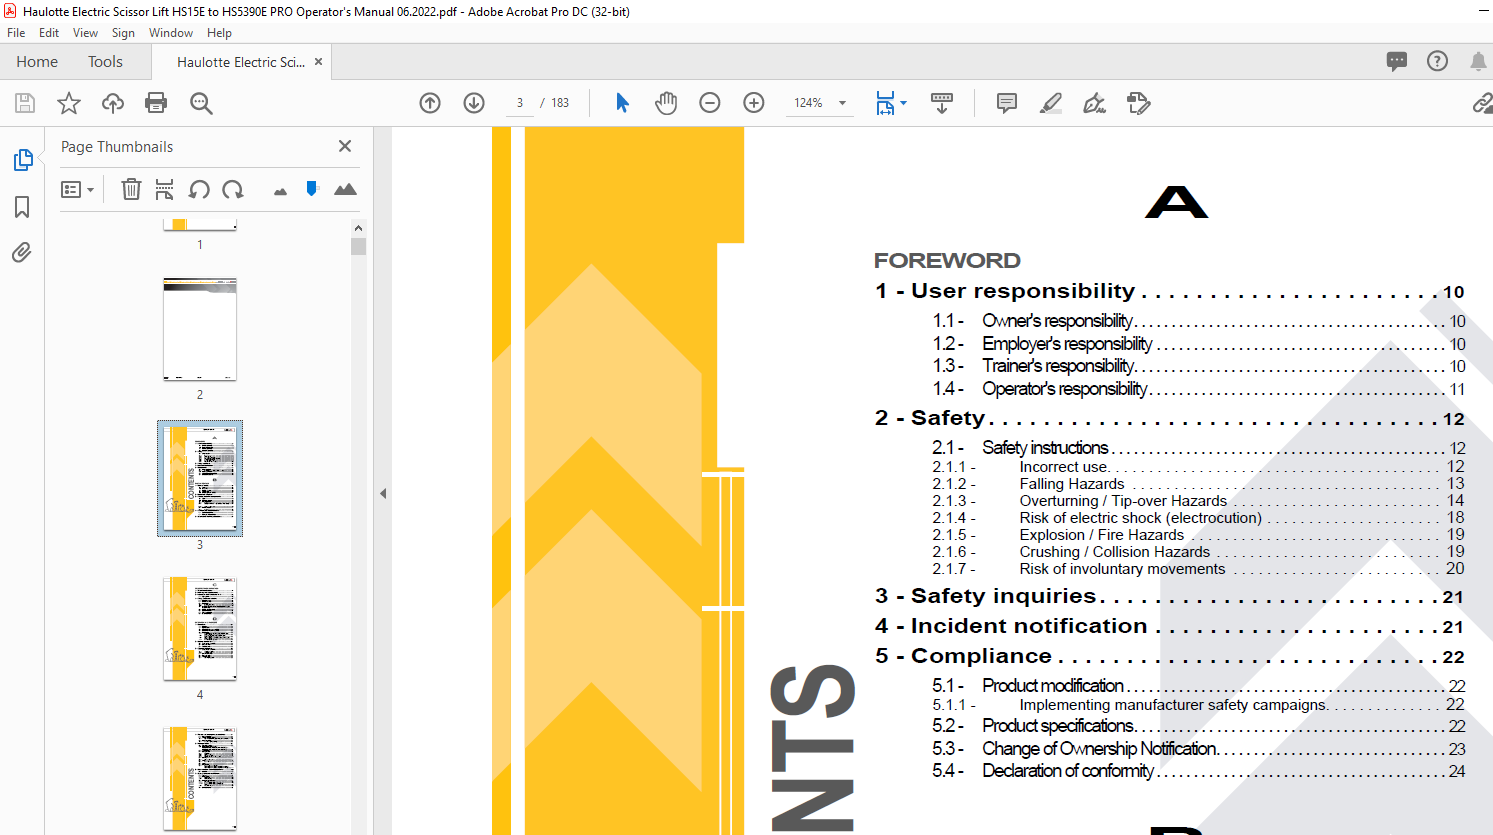Viewport: 1493px width, 835px height.
Task: Add a sticky note comment
Action: tap(1007, 103)
